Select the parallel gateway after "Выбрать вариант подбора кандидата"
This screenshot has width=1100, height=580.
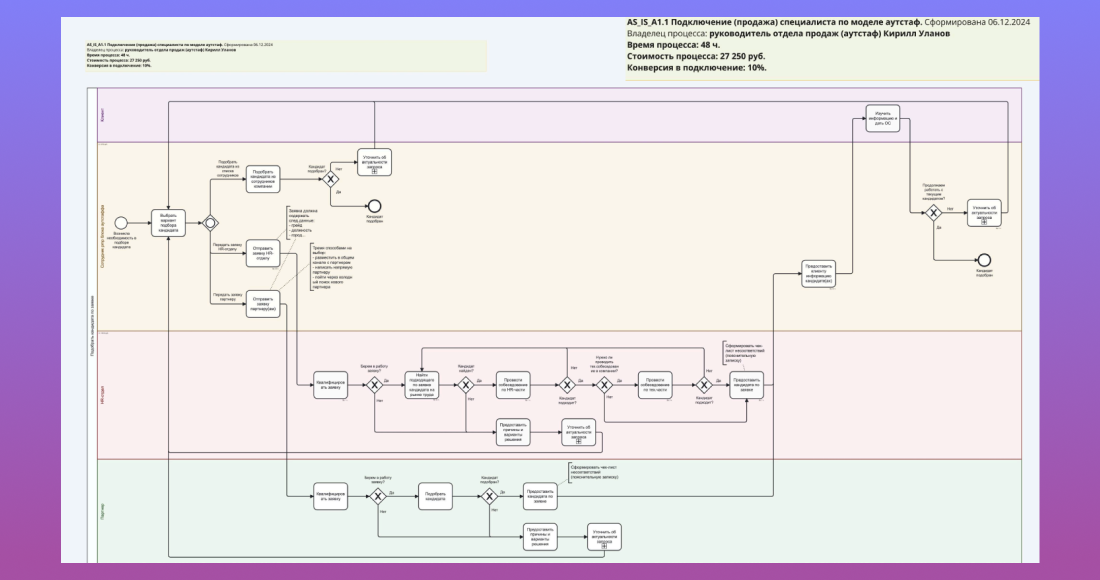pyautogui.click(x=211, y=223)
